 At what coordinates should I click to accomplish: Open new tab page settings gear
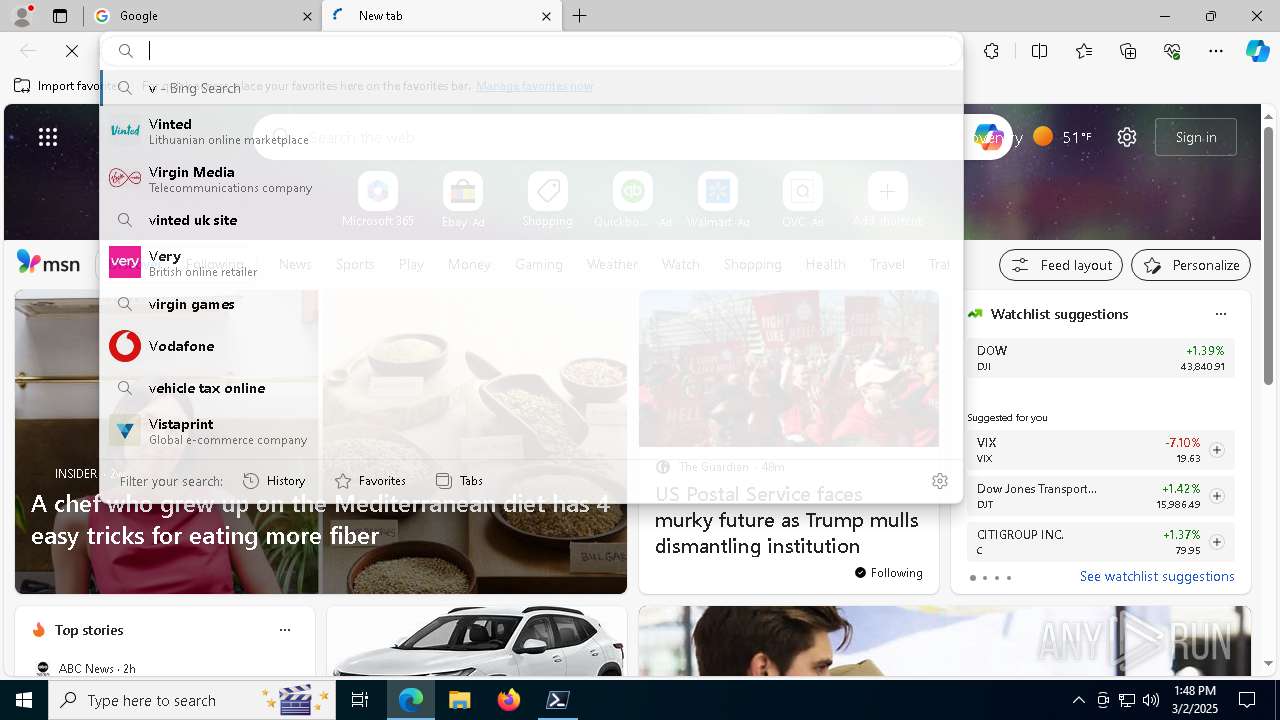tap(1127, 137)
